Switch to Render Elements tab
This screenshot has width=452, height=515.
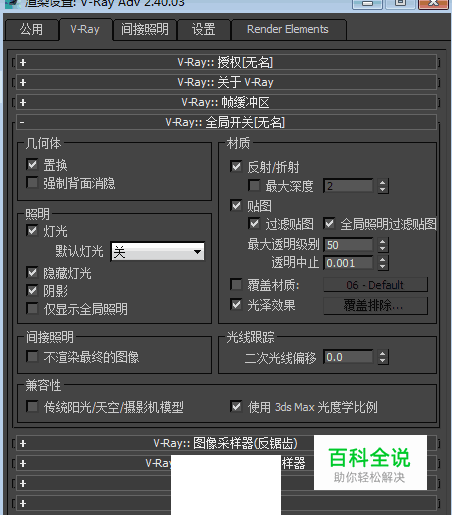click(288, 30)
